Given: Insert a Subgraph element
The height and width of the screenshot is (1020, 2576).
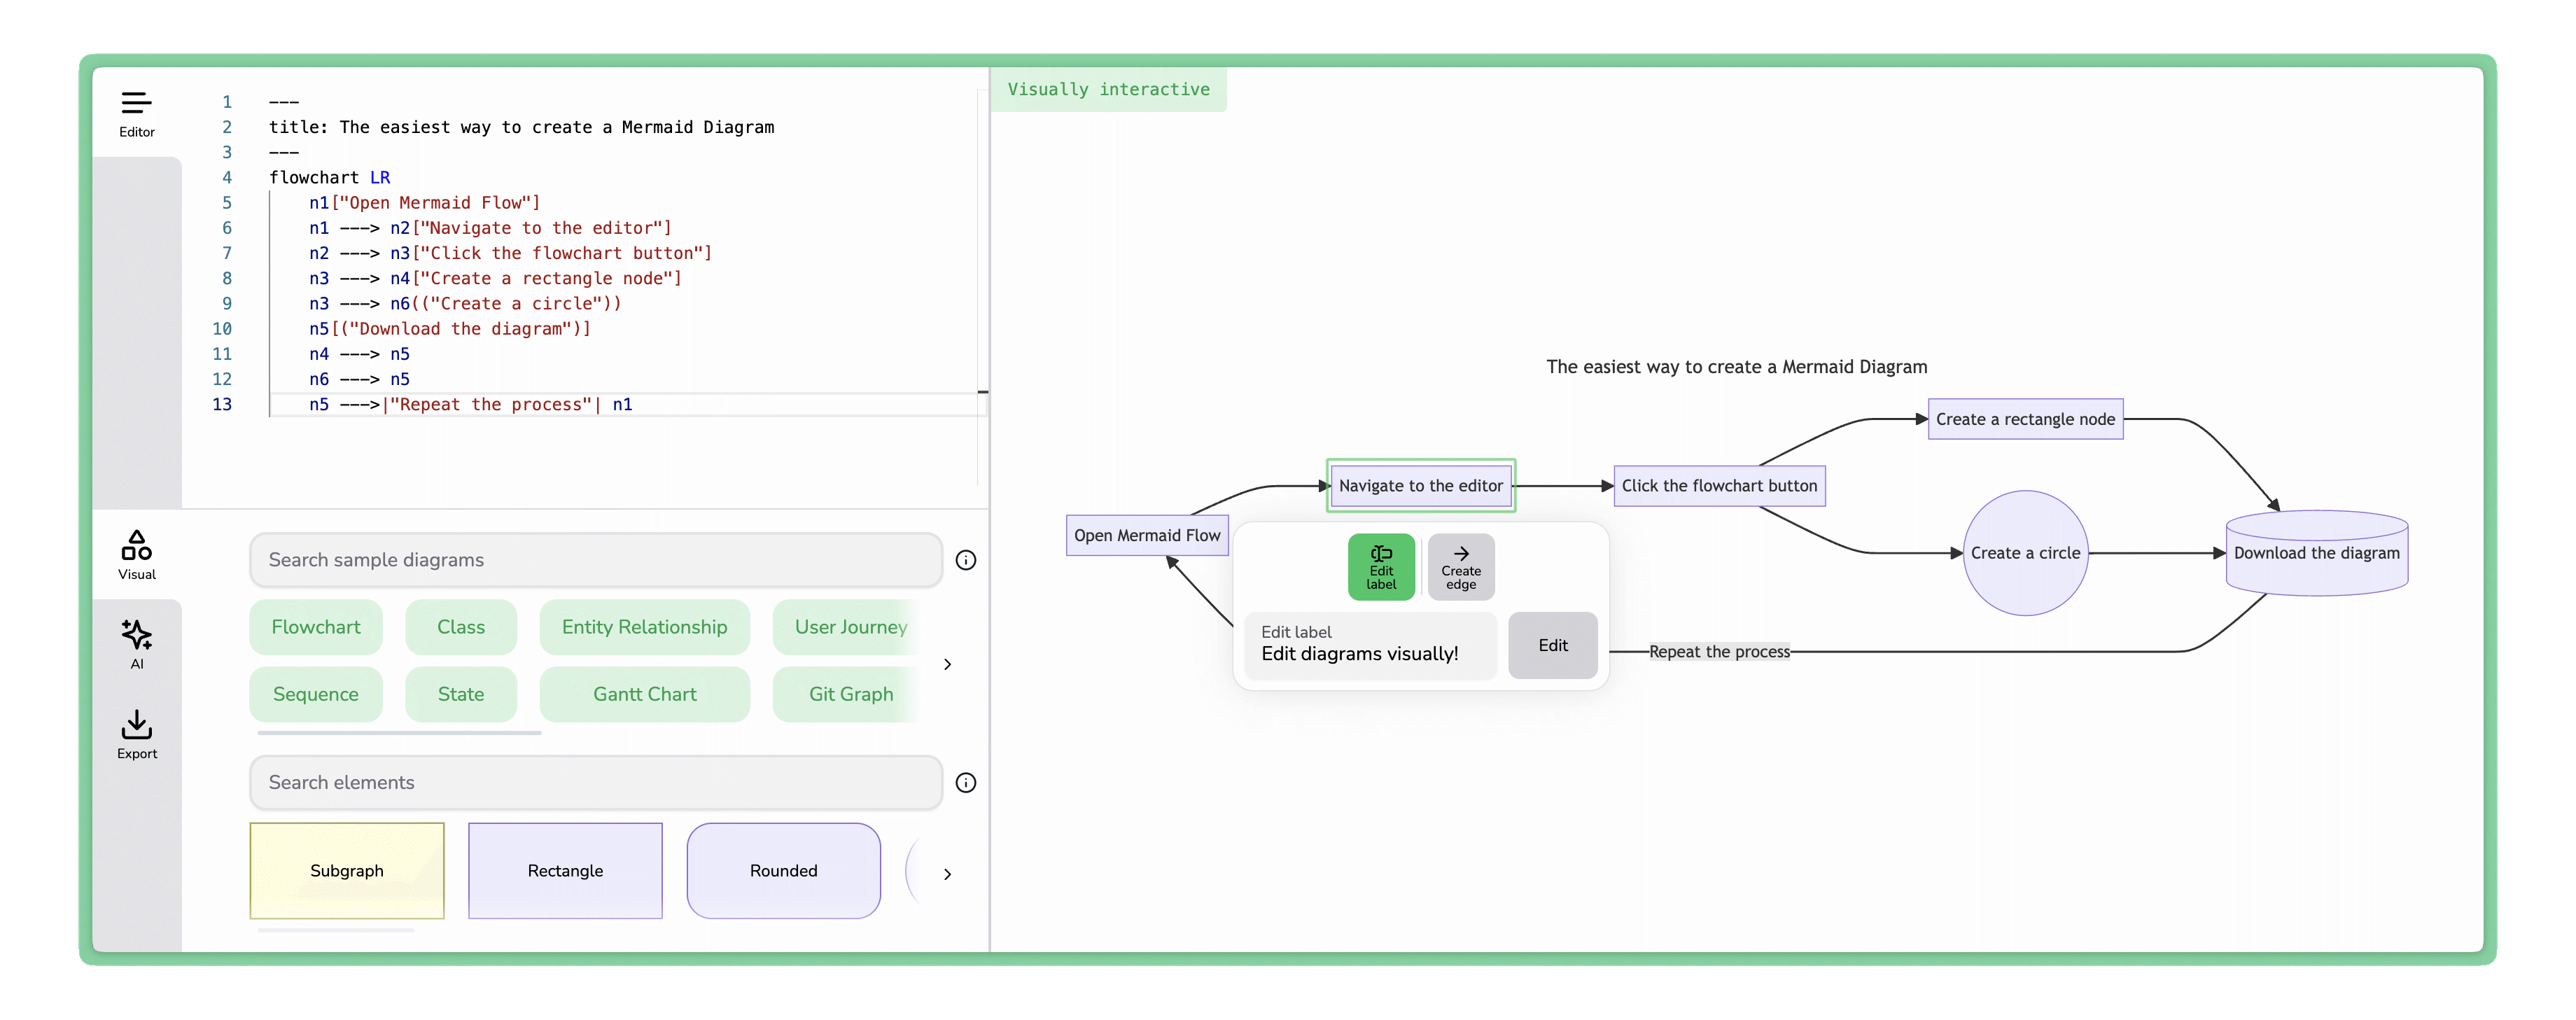Looking at the screenshot, I should (x=346, y=870).
